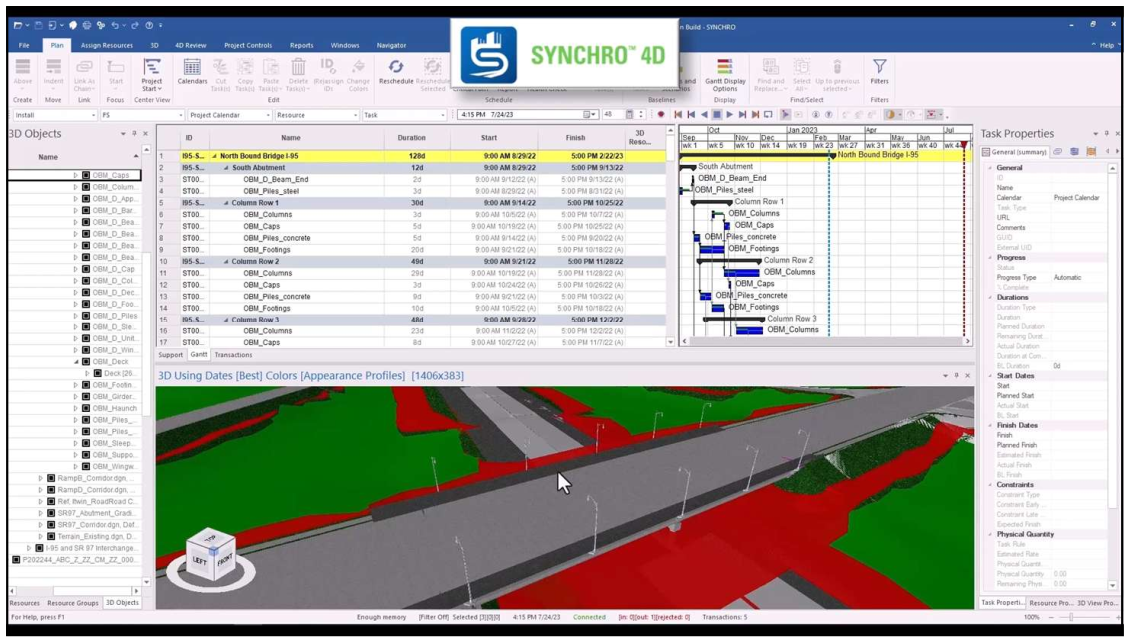Toggle visibility box for Deck [26 item
Screen dimensions: 1130x637
(x=97, y=373)
